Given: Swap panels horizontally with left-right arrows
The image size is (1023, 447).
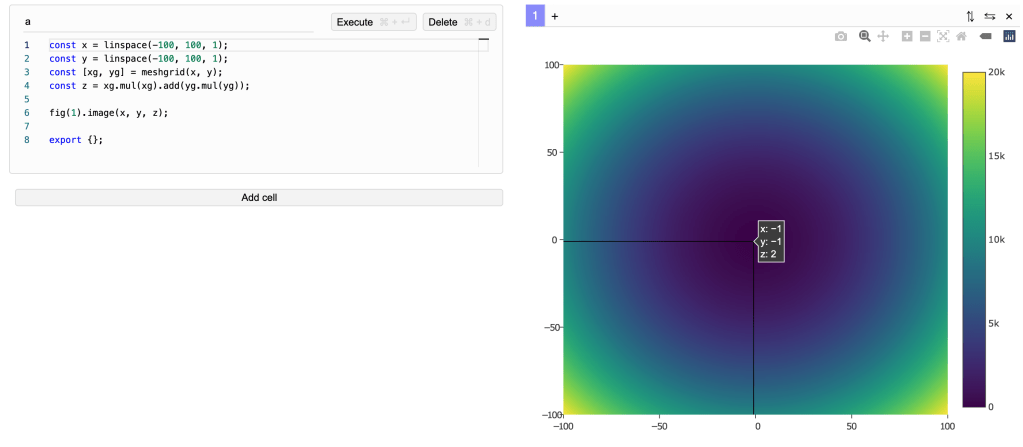Looking at the screenshot, I should [989, 16].
